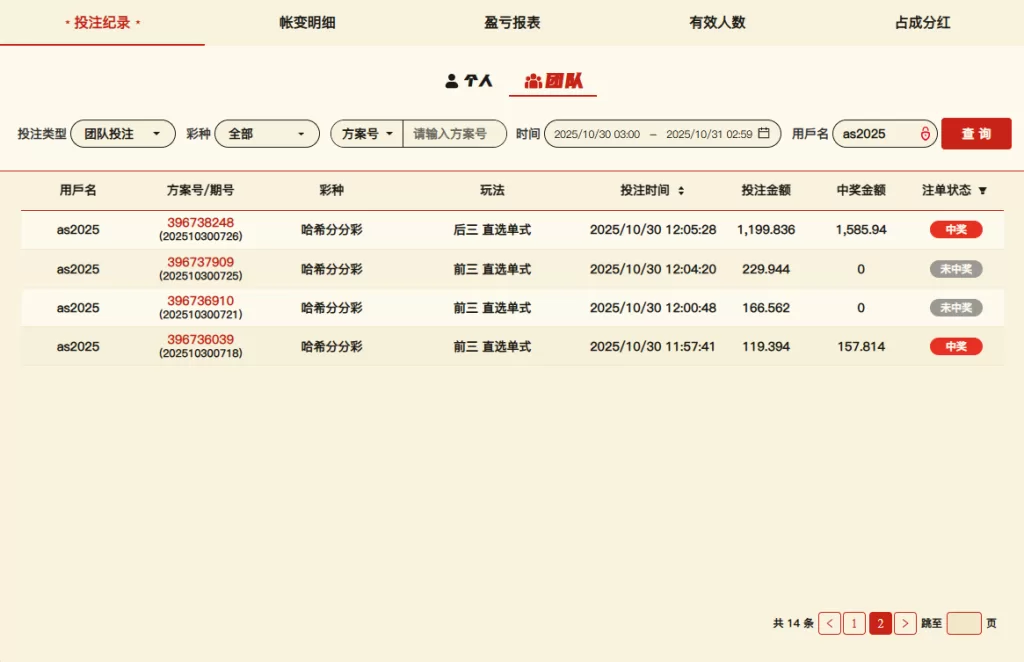Select the 团队 view
The width and height of the screenshot is (1024, 662).
click(x=553, y=81)
